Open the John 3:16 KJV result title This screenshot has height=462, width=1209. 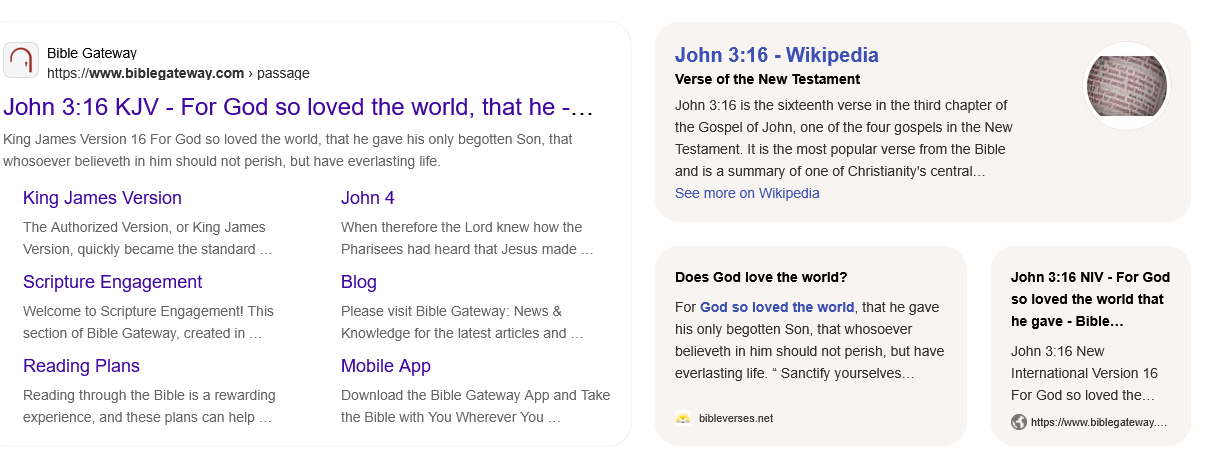298,107
